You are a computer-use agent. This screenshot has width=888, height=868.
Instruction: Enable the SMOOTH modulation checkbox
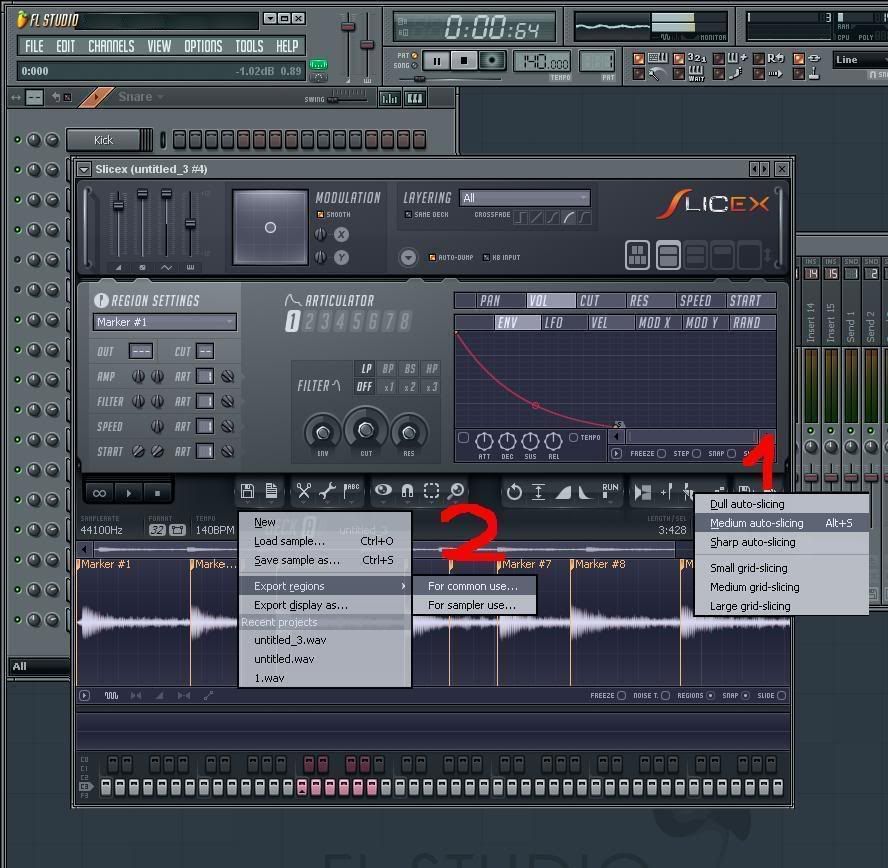[321, 215]
